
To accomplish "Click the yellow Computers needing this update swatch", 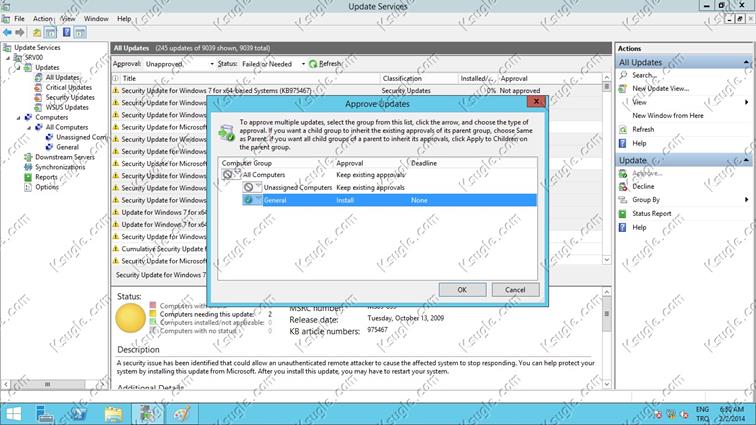I will tap(153, 314).
